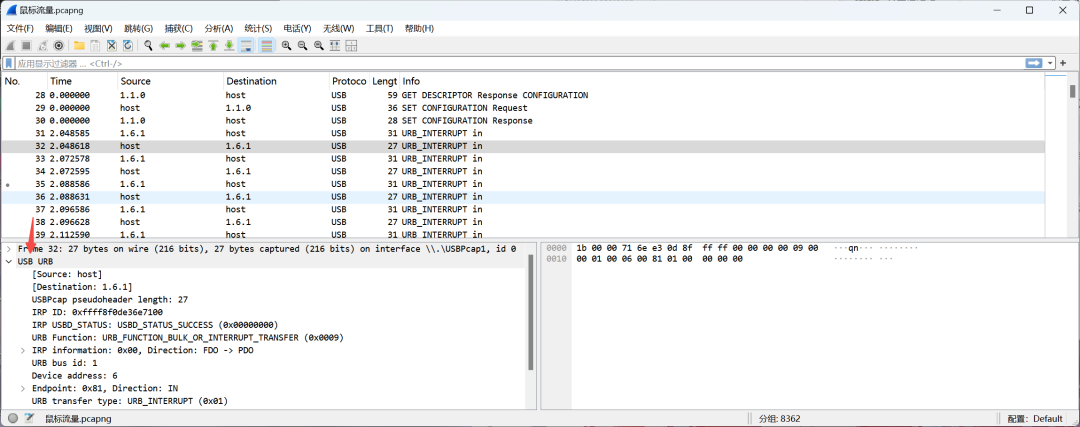Select the Device address: 6 line
The width and height of the screenshot is (1080, 427).
tap(74, 376)
